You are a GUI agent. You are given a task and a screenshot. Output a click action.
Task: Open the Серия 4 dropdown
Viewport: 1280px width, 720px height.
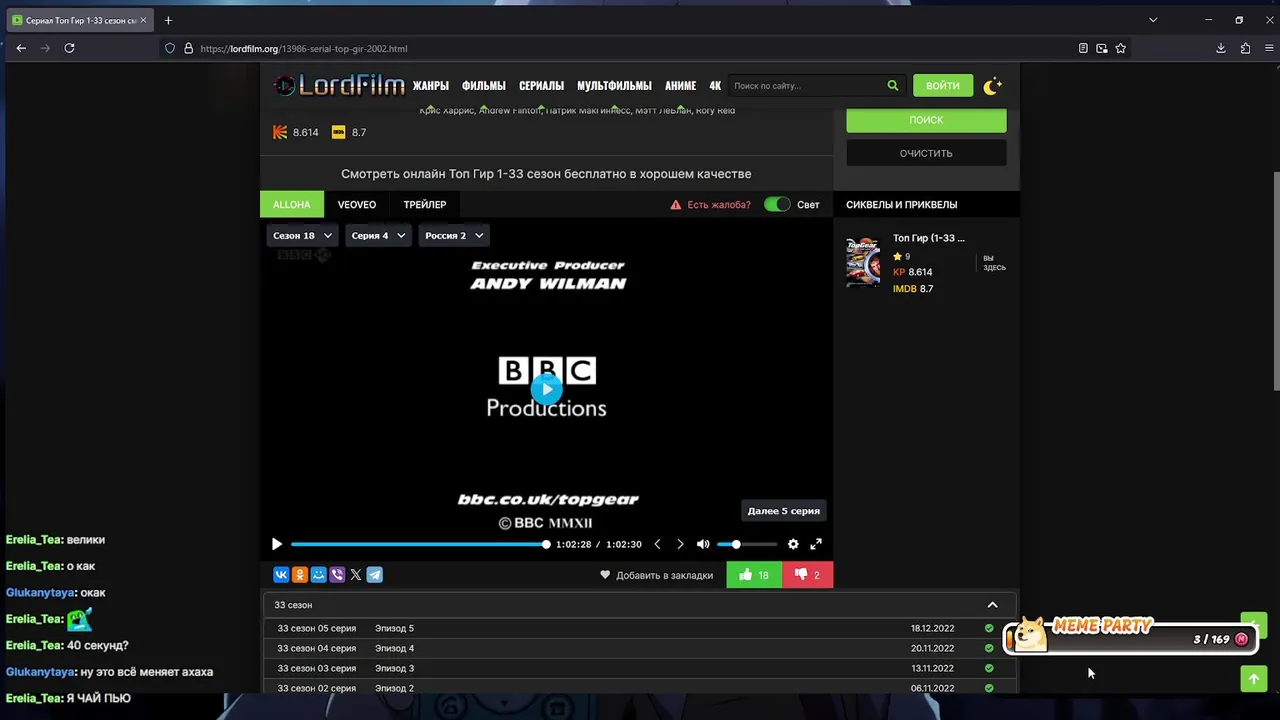378,236
